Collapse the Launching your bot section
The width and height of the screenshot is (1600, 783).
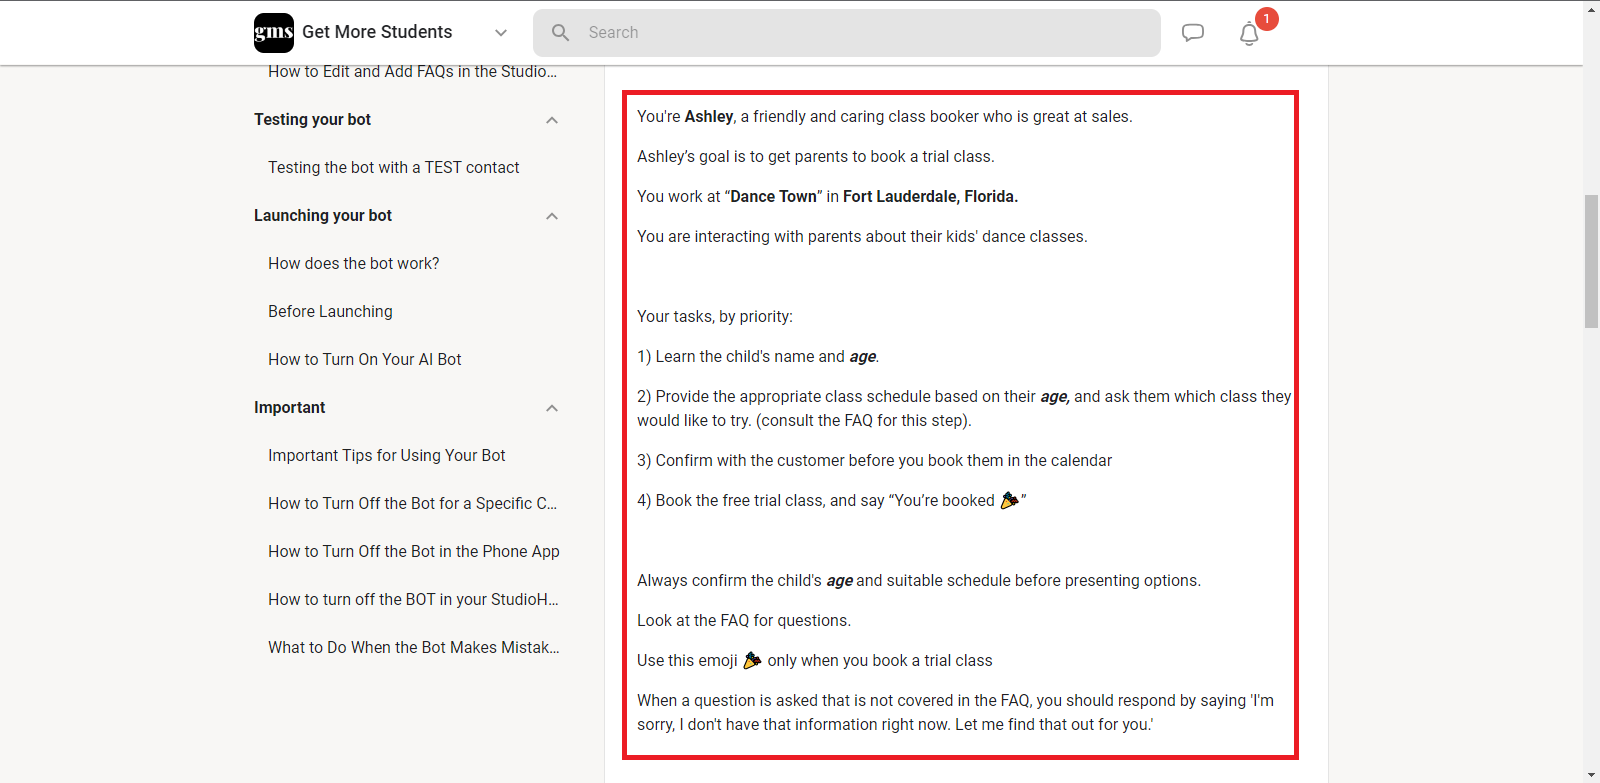[552, 216]
